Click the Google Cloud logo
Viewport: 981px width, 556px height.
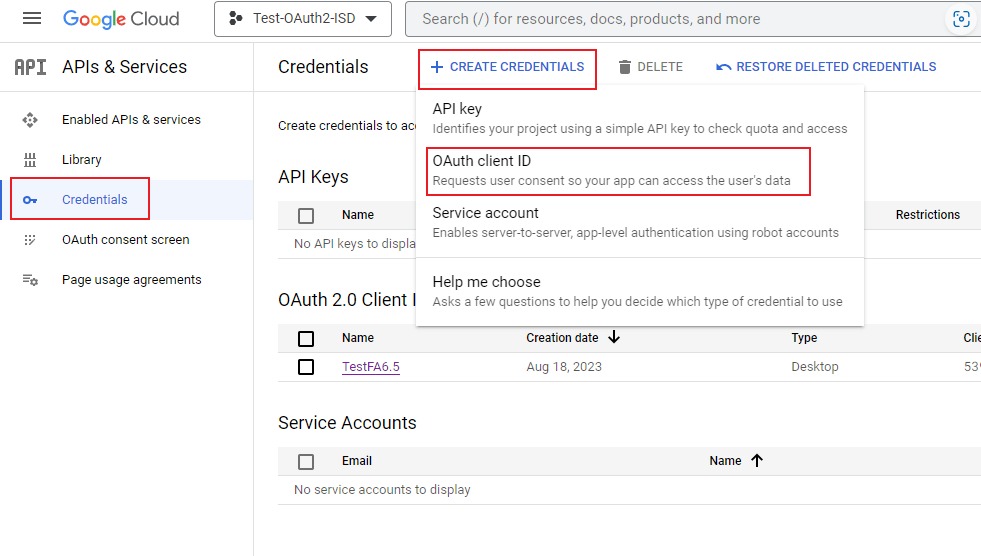(x=121, y=19)
